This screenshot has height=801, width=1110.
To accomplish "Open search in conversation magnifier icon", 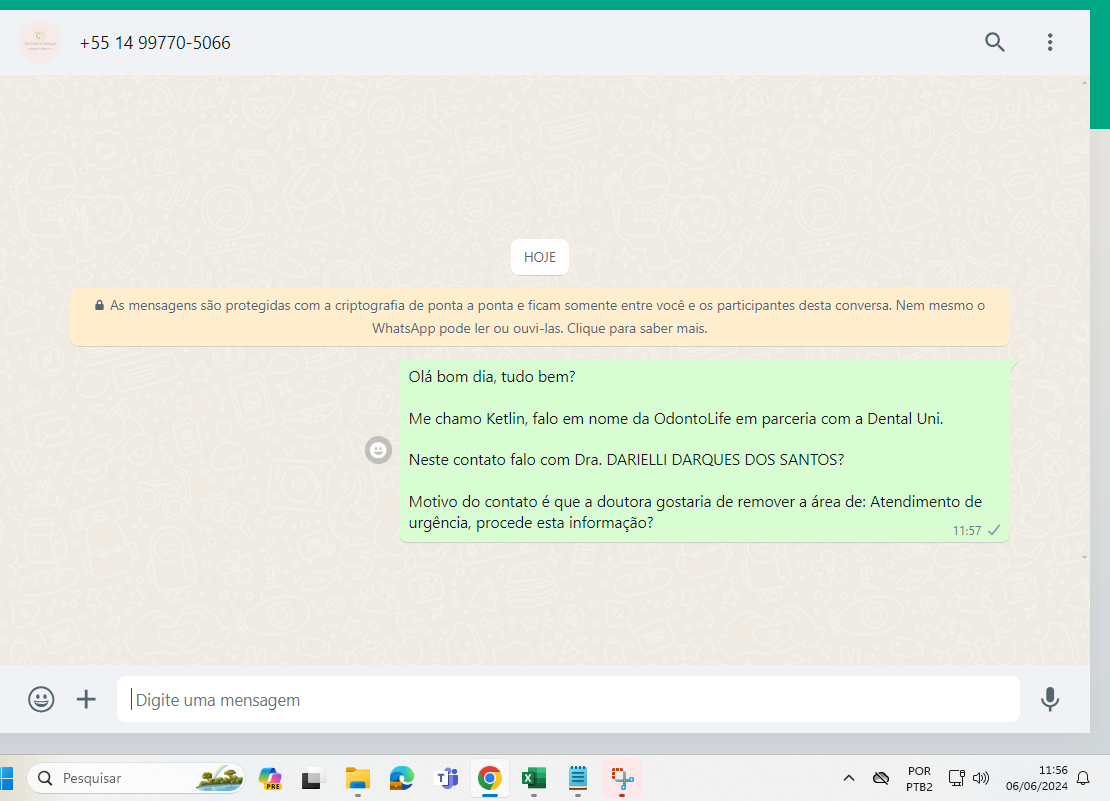I will (995, 42).
